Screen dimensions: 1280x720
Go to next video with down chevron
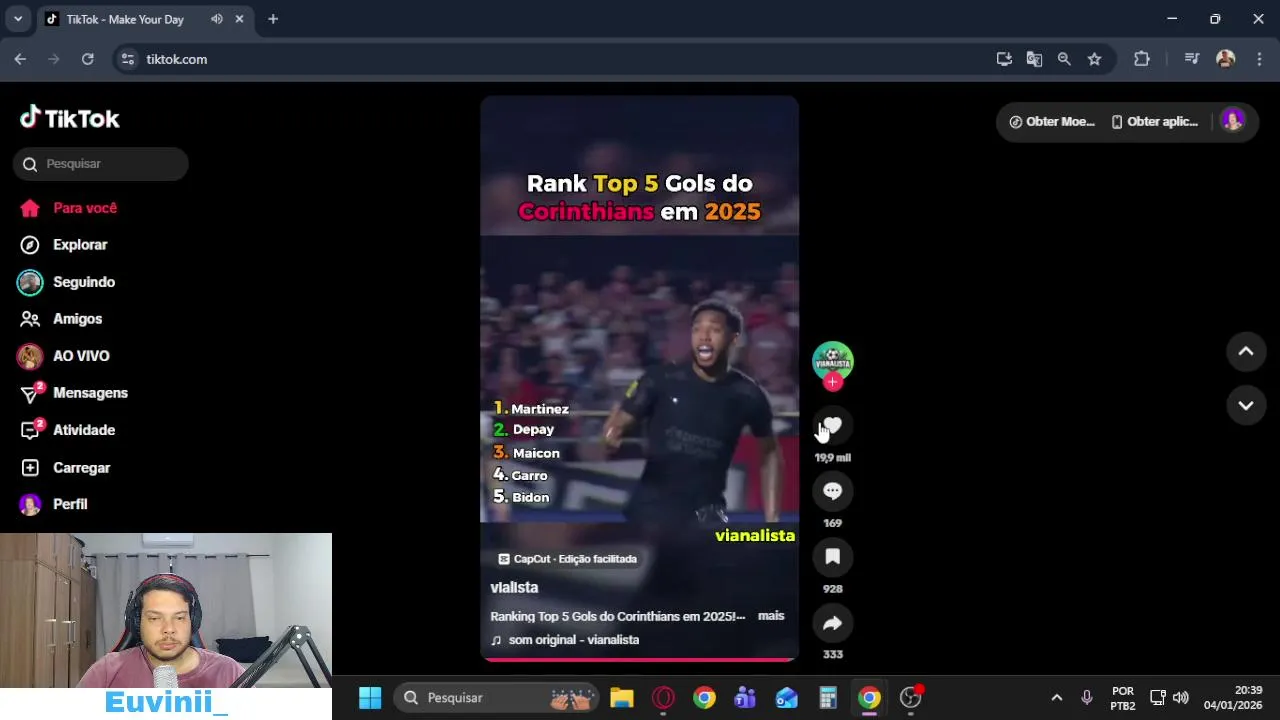pyautogui.click(x=1246, y=405)
